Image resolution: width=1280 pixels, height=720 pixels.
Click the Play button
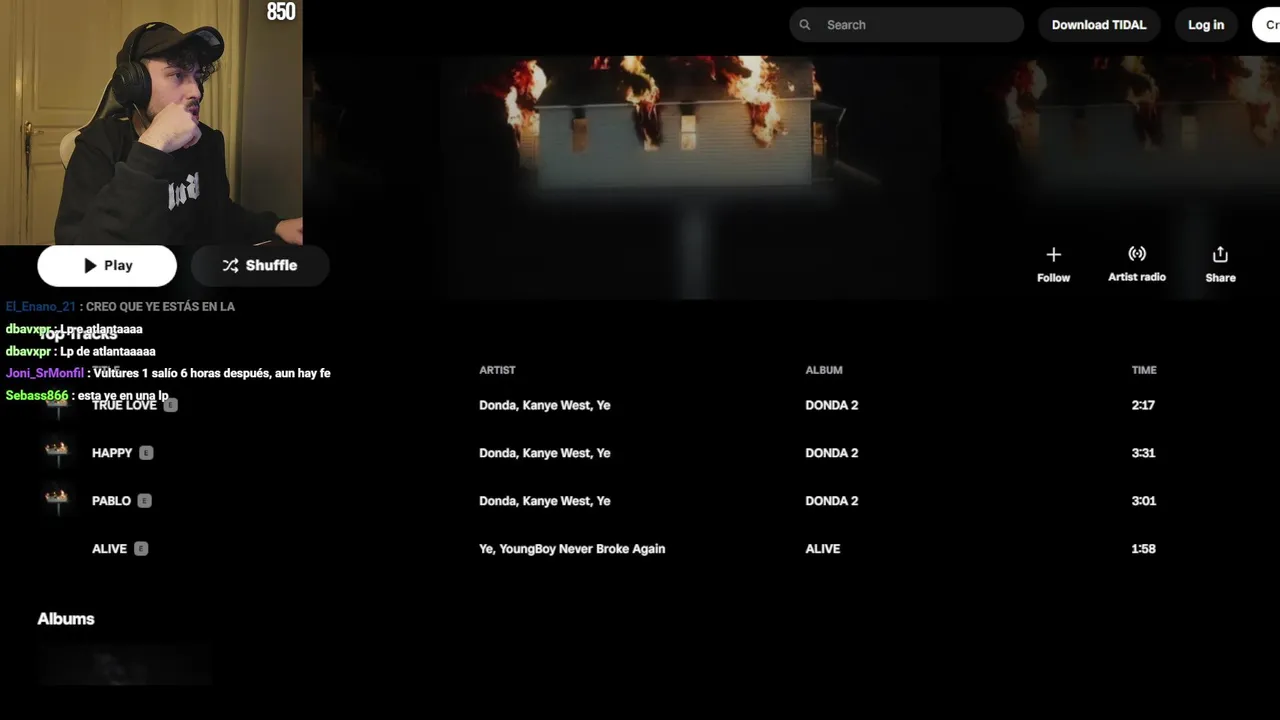tap(107, 266)
